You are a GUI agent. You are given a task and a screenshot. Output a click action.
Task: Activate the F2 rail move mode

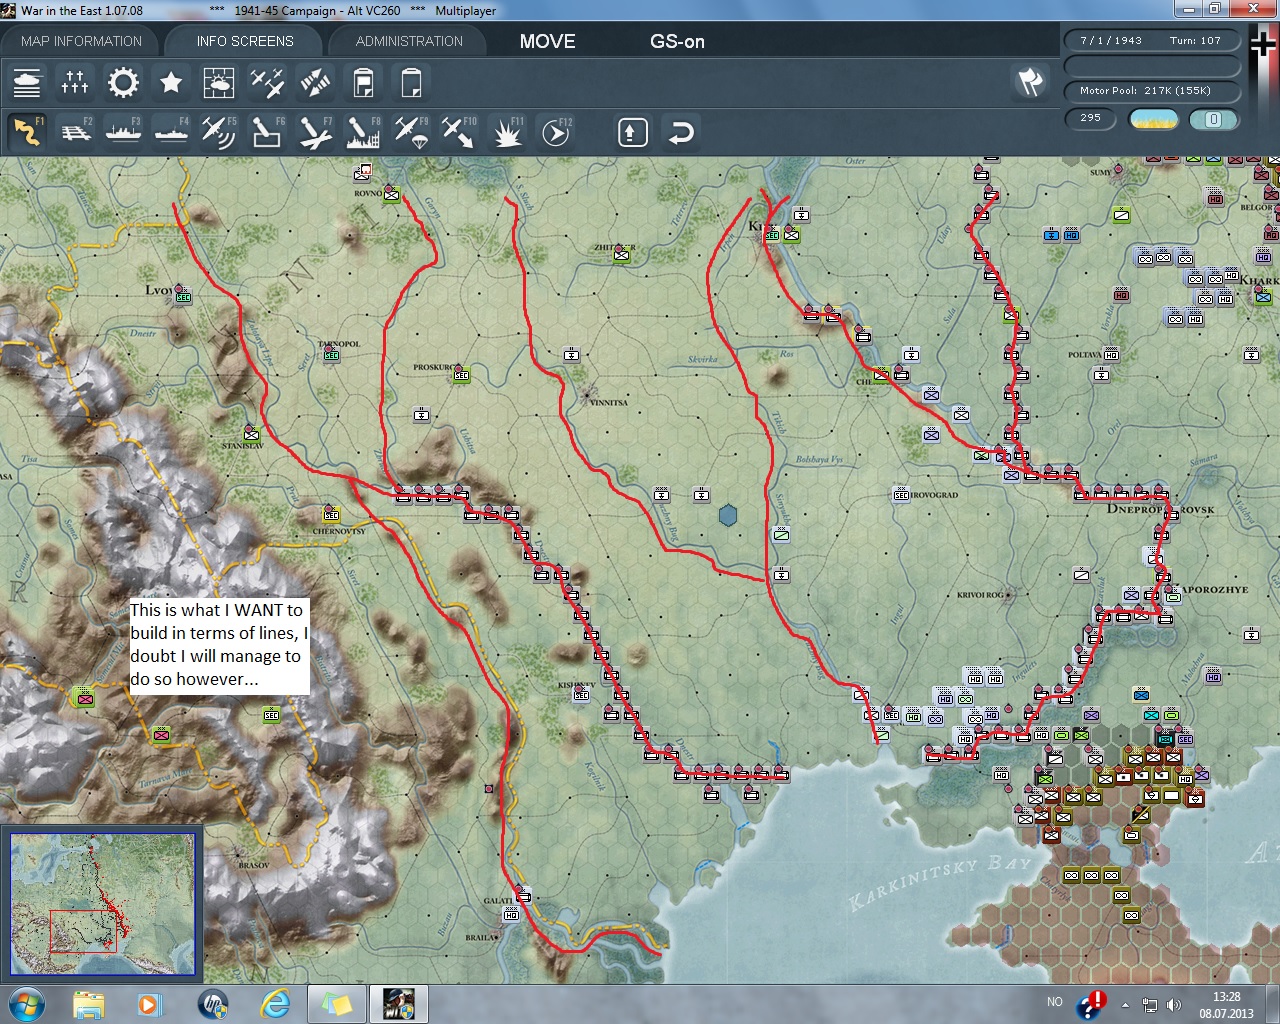coord(75,132)
